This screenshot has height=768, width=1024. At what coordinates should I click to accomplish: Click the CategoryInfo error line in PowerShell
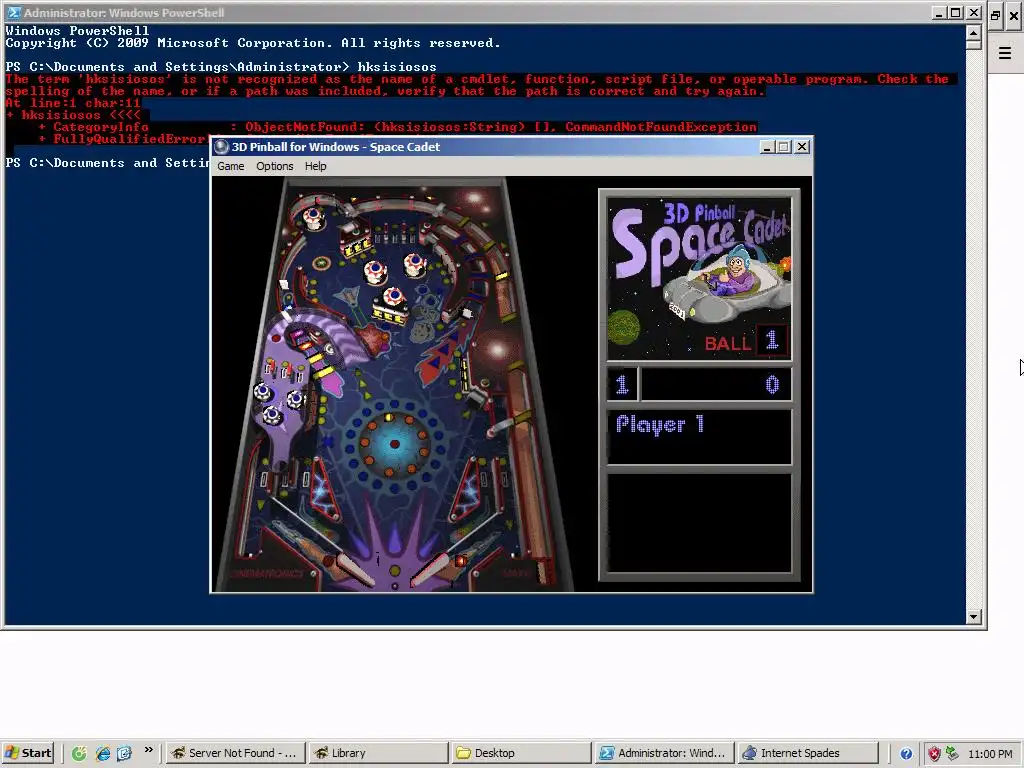398,127
